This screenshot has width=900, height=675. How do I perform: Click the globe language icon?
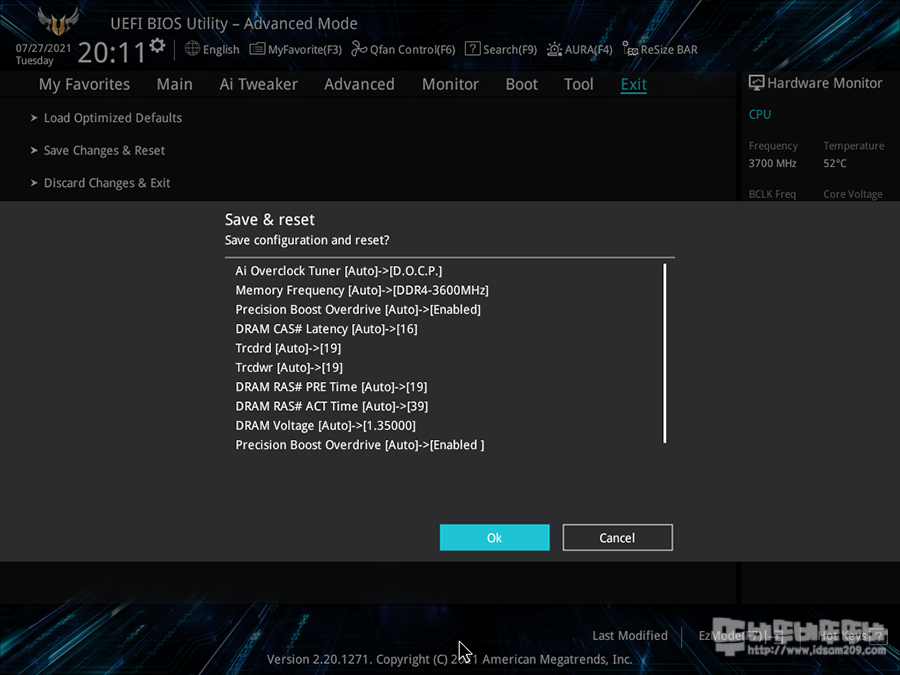click(192, 49)
